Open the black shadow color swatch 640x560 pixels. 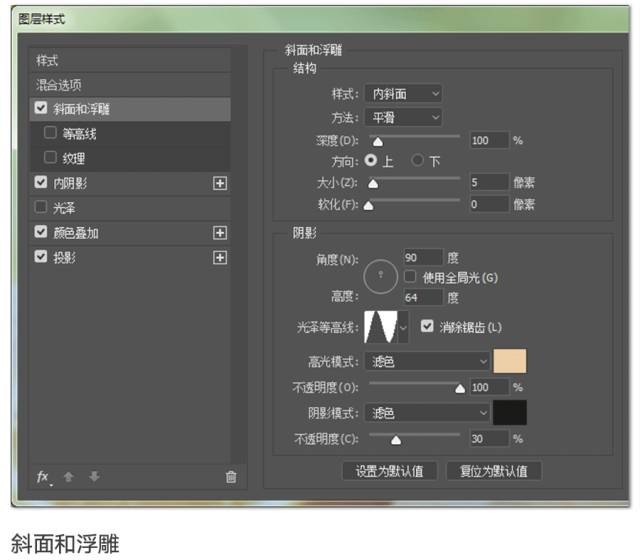[x=510, y=413]
